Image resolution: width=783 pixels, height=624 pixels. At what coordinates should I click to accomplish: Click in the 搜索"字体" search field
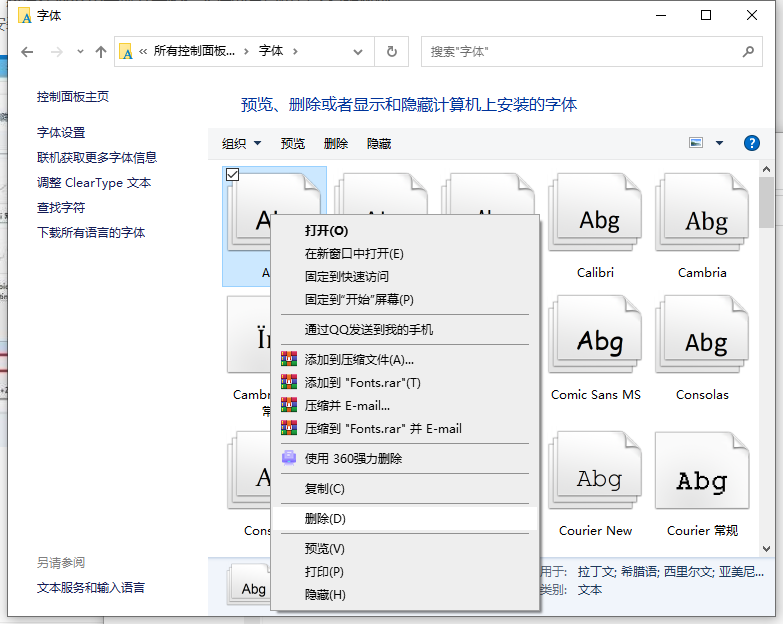pos(580,52)
